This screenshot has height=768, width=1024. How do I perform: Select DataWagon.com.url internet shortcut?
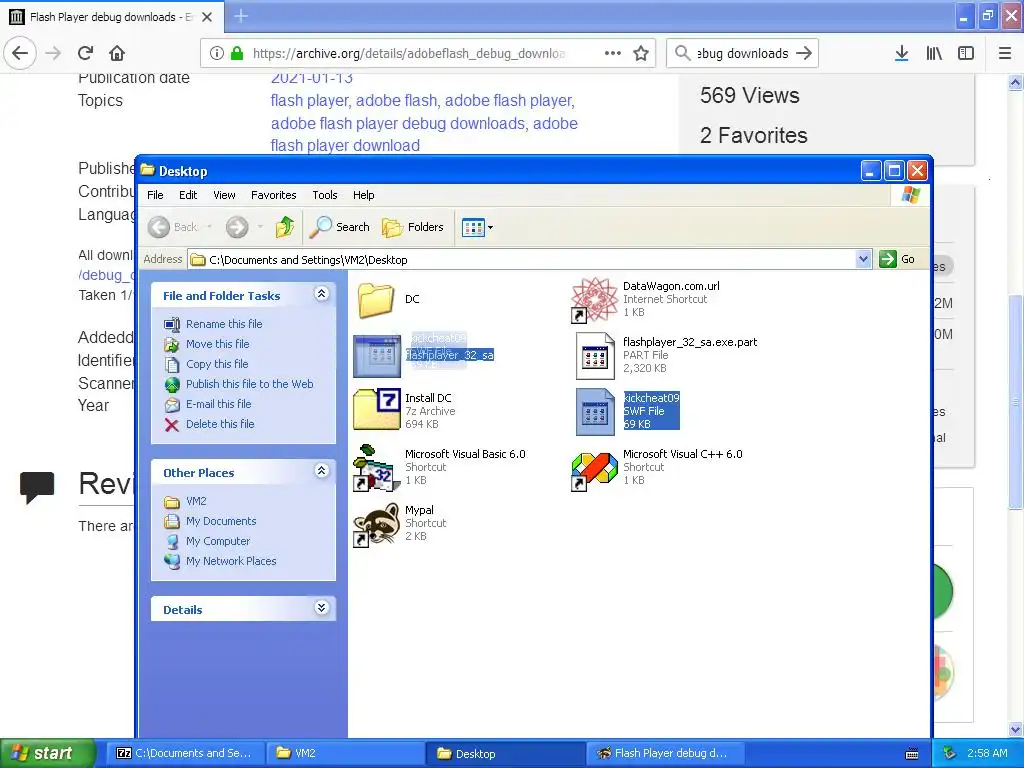645,299
